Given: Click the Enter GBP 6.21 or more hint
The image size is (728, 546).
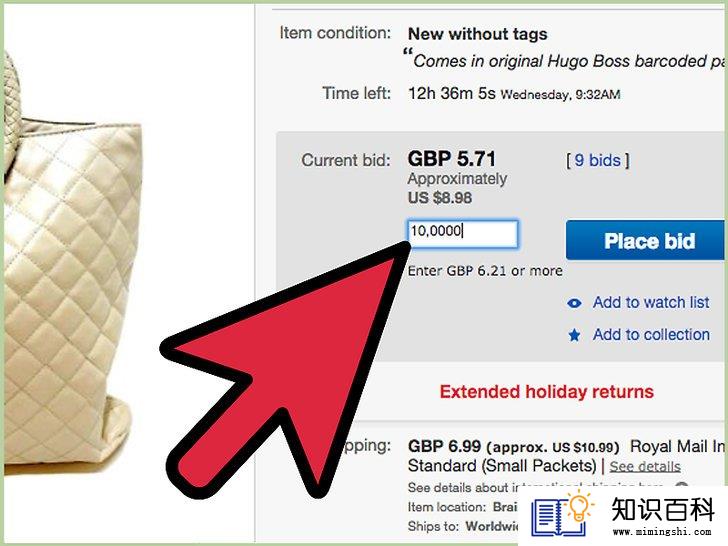Looking at the screenshot, I should pyautogui.click(x=485, y=271).
